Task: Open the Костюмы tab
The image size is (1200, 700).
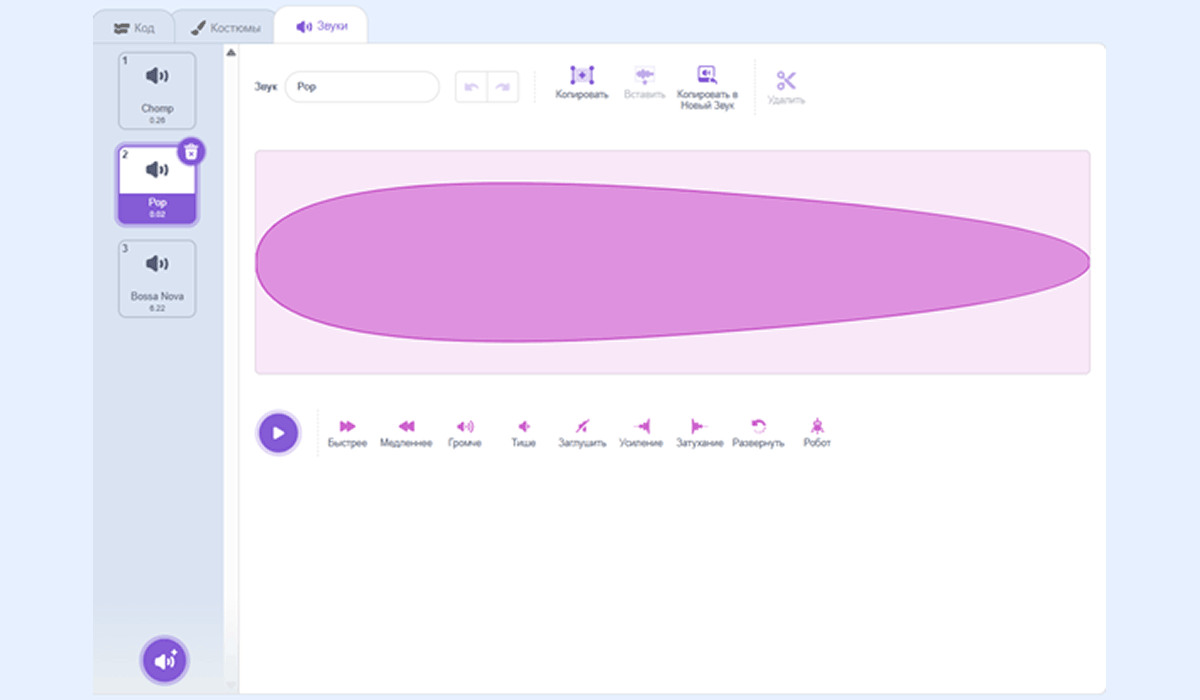Action: 226,28
